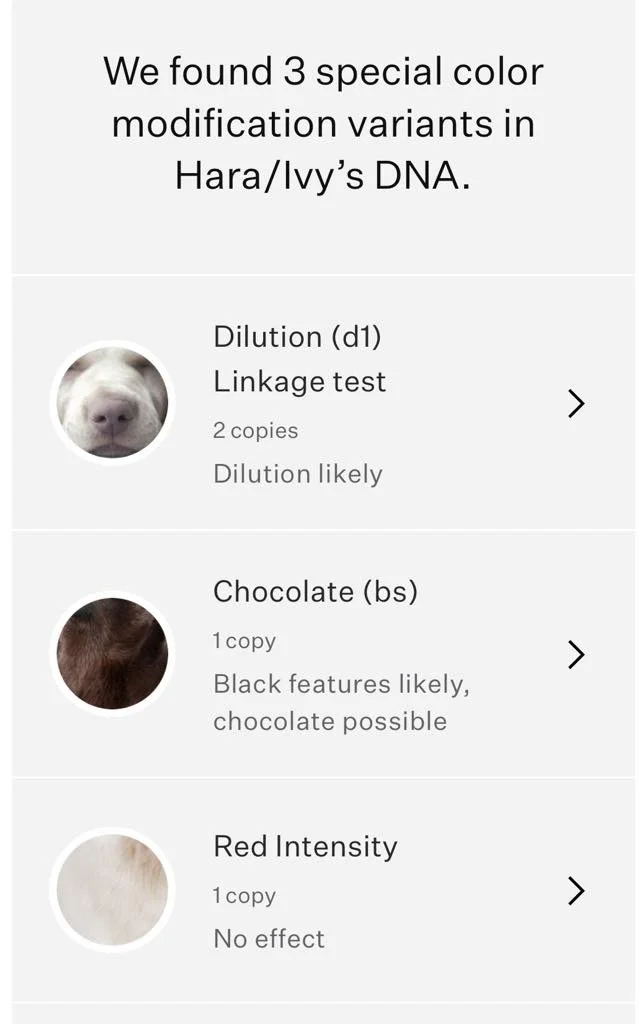Click the color modification variants heading
Screen dimensions: 639x1024
(323, 123)
